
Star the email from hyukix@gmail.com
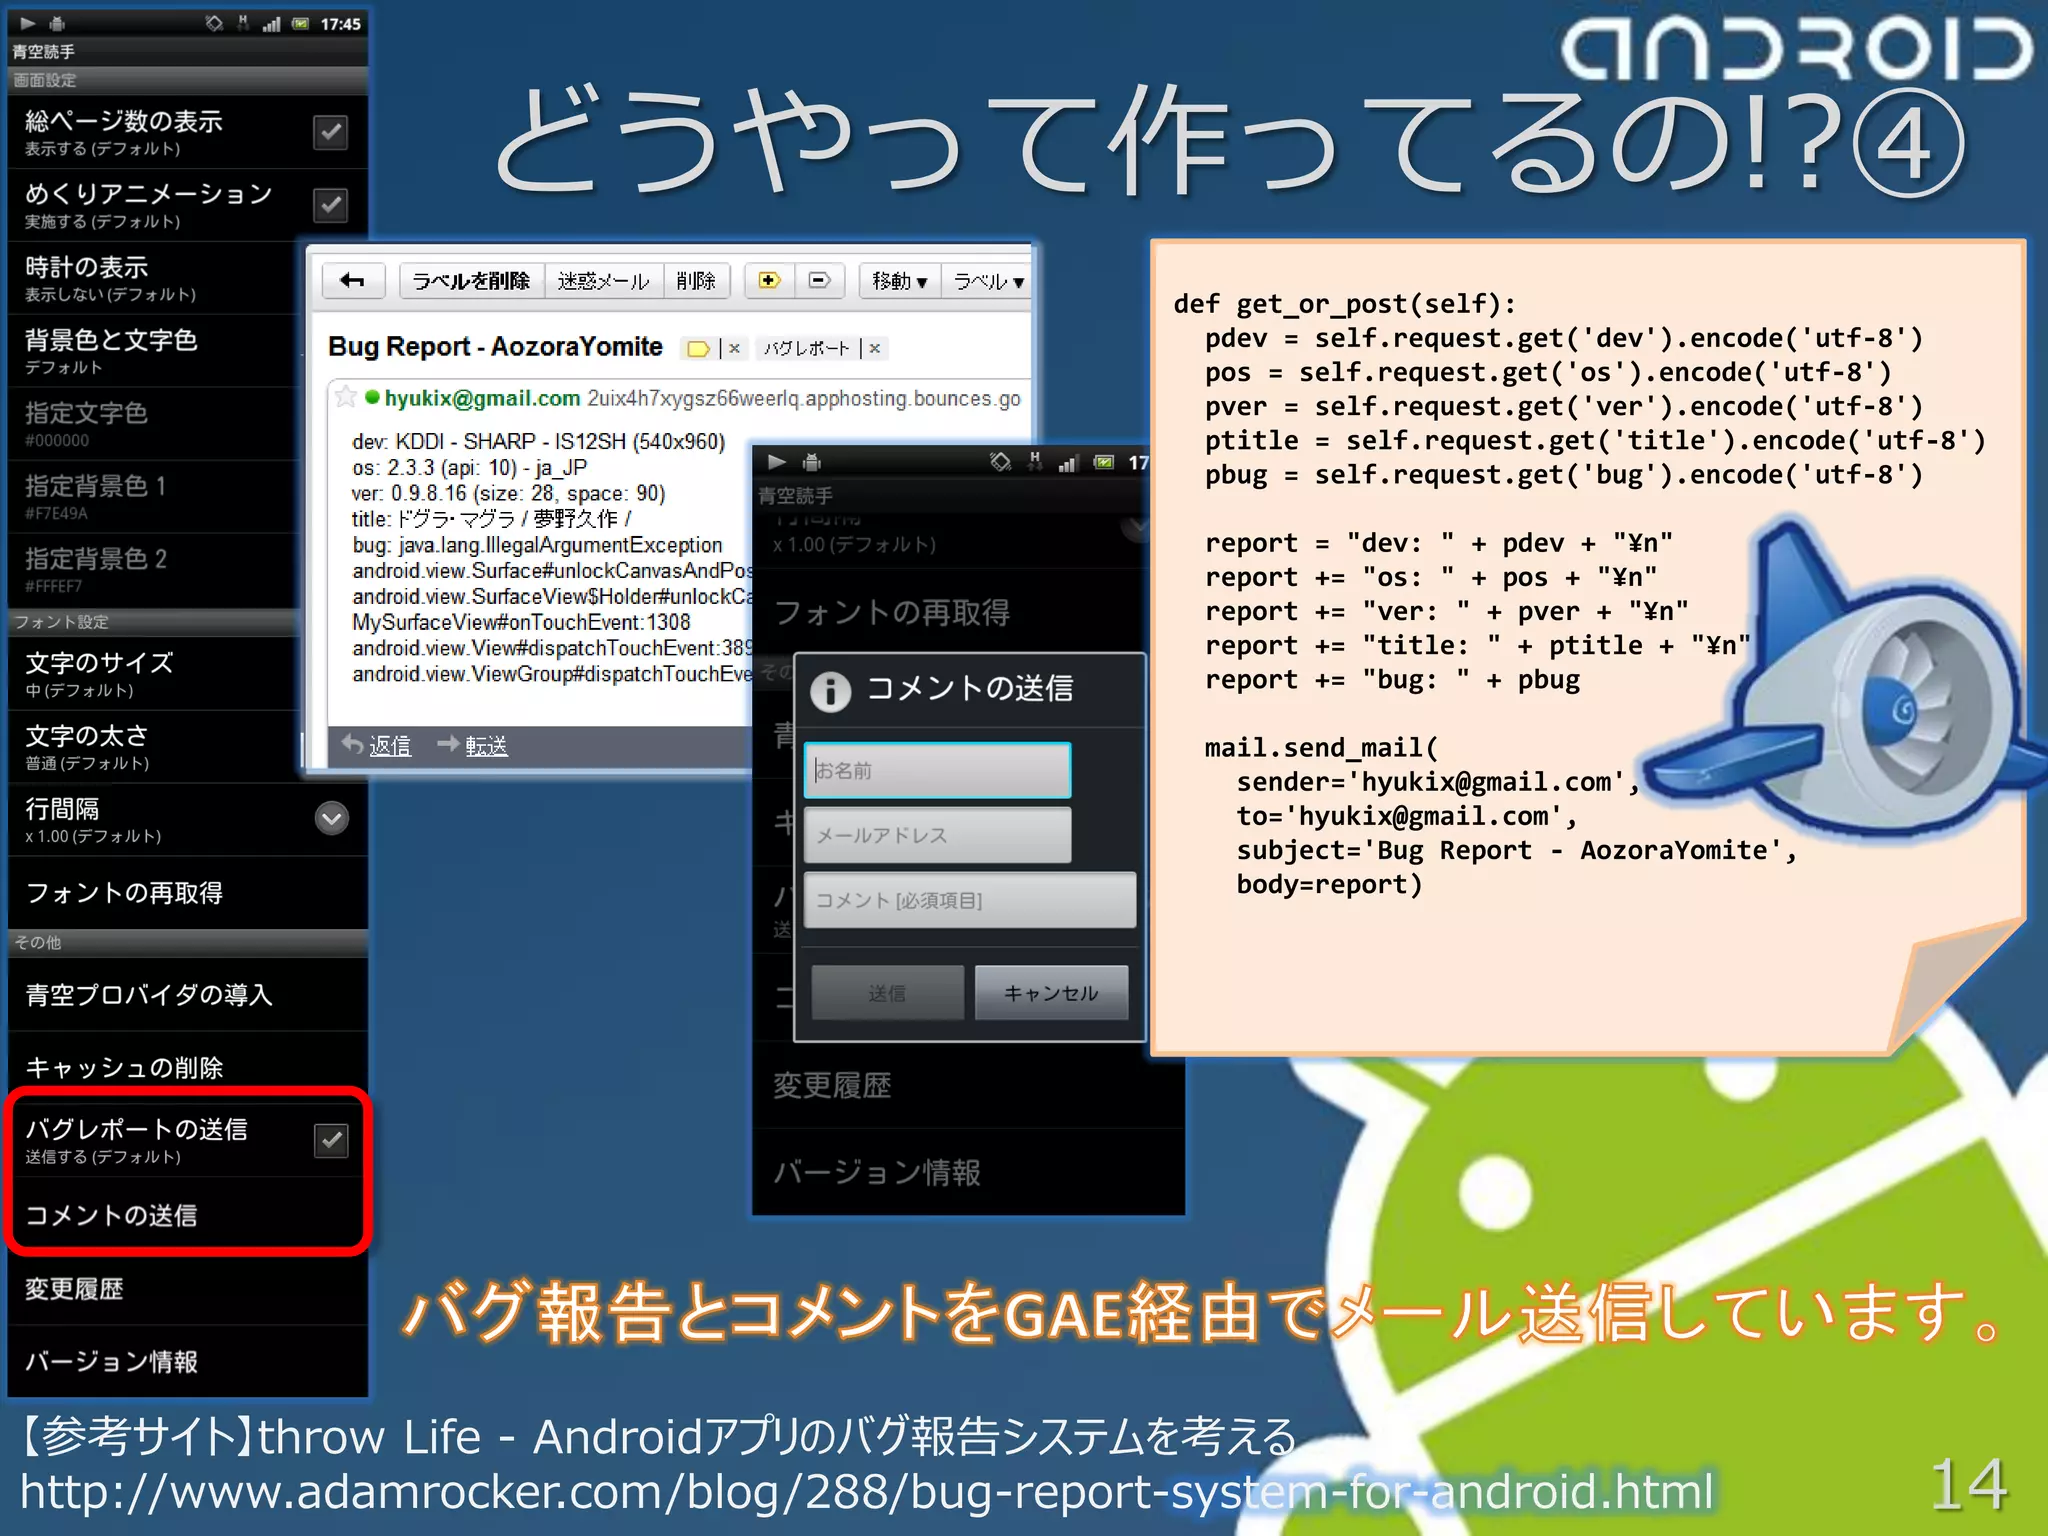click(x=345, y=397)
